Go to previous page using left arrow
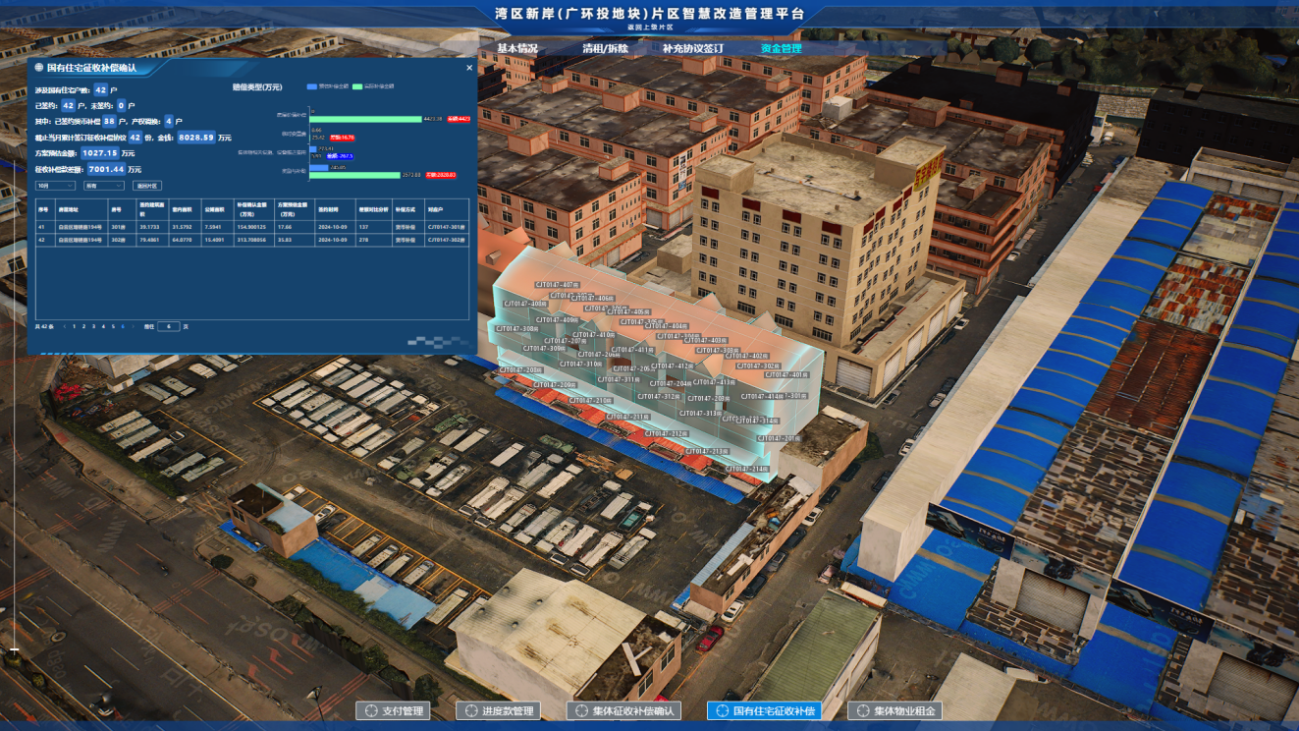1299x731 pixels. coord(65,326)
